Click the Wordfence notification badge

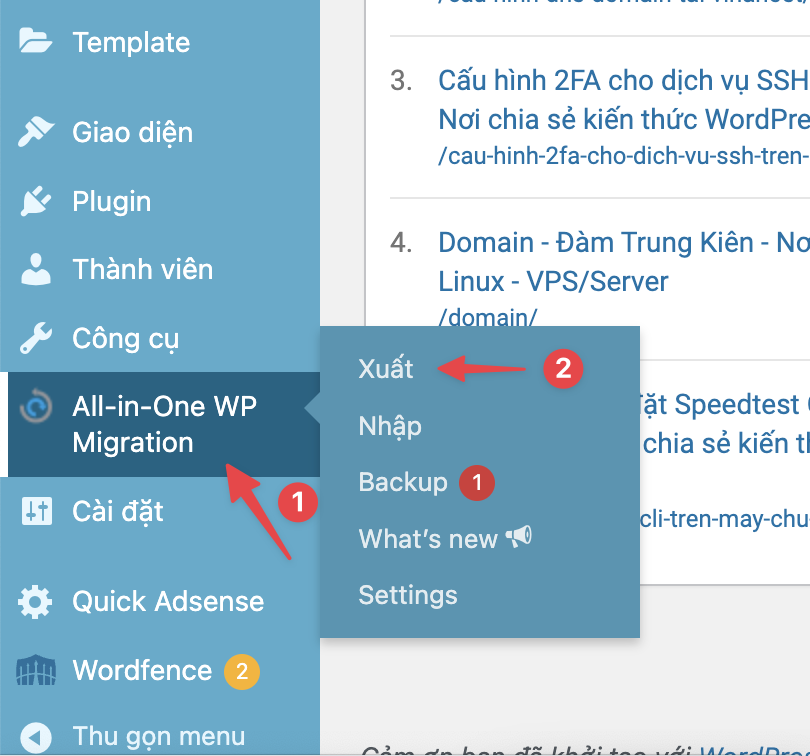(242, 671)
